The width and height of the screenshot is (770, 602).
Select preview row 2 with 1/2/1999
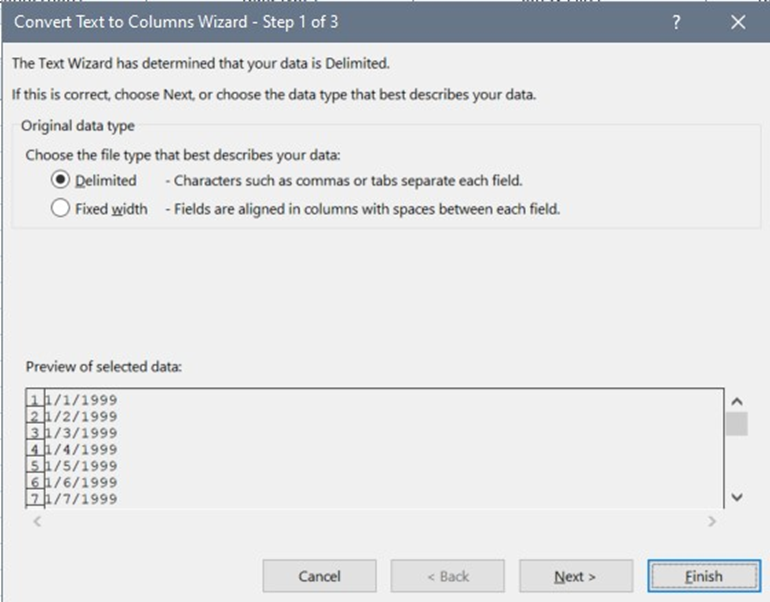(x=80, y=416)
